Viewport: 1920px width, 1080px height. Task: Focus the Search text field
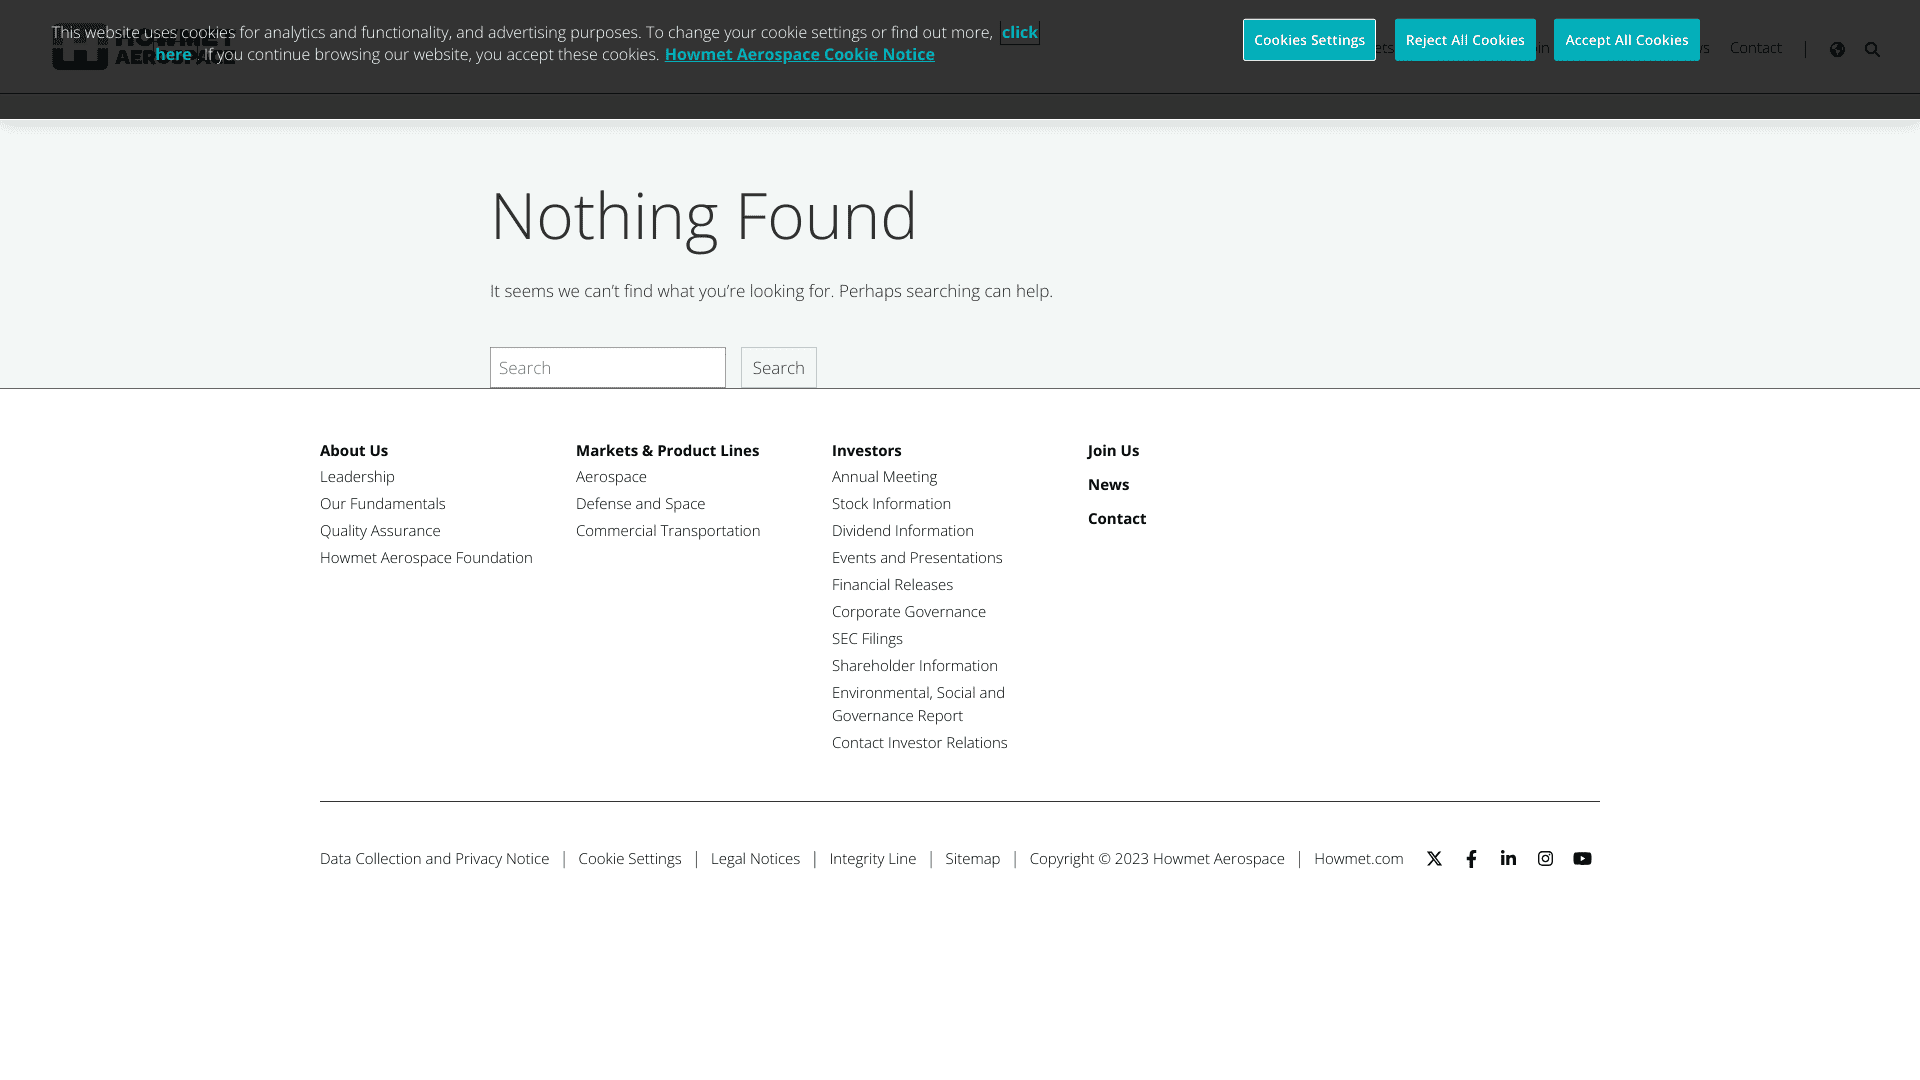[x=607, y=368]
